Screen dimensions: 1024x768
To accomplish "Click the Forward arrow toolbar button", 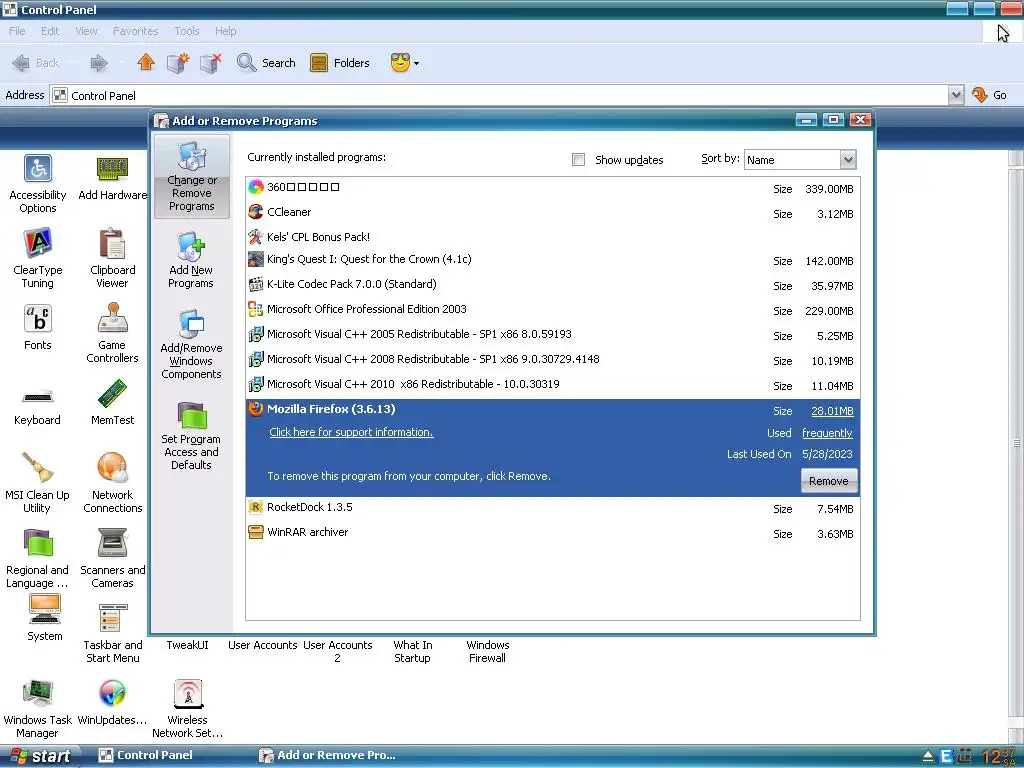I will pos(99,63).
